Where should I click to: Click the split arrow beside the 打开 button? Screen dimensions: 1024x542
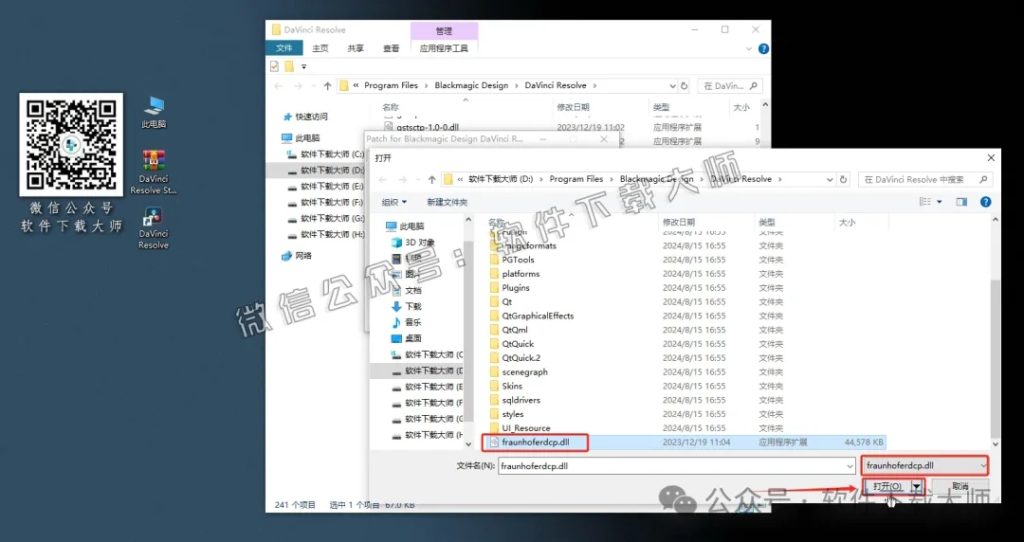917,486
